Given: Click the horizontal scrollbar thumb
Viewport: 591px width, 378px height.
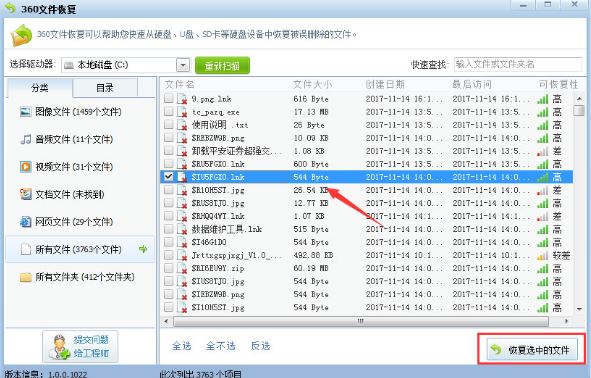Looking at the screenshot, I should [x=361, y=321].
